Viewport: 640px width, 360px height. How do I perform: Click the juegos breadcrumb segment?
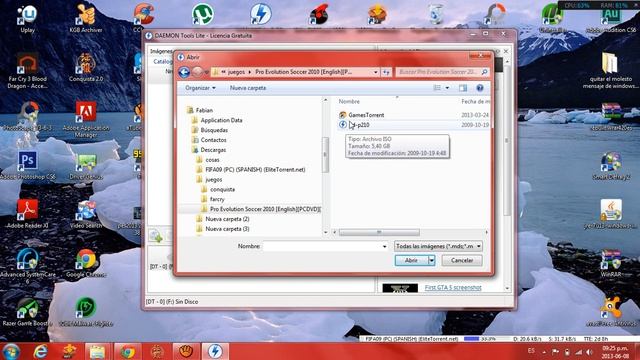(236, 72)
